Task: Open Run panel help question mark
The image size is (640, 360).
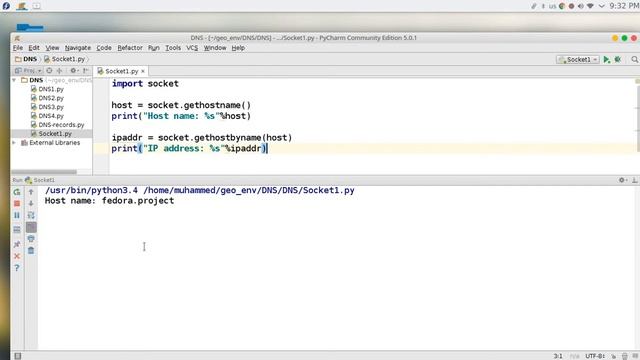Action: [x=17, y=268]
